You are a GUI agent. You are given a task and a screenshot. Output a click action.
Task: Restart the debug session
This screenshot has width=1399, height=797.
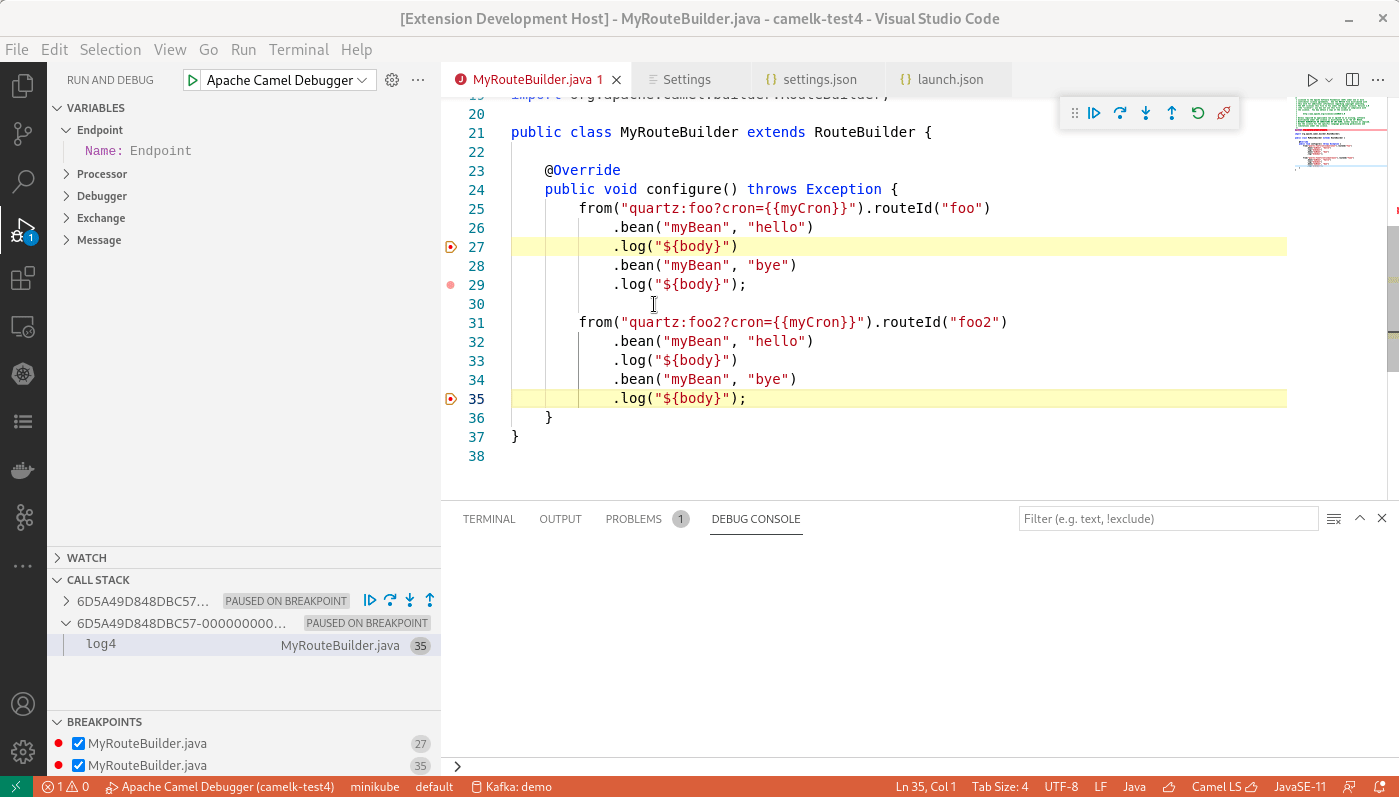1197,112
